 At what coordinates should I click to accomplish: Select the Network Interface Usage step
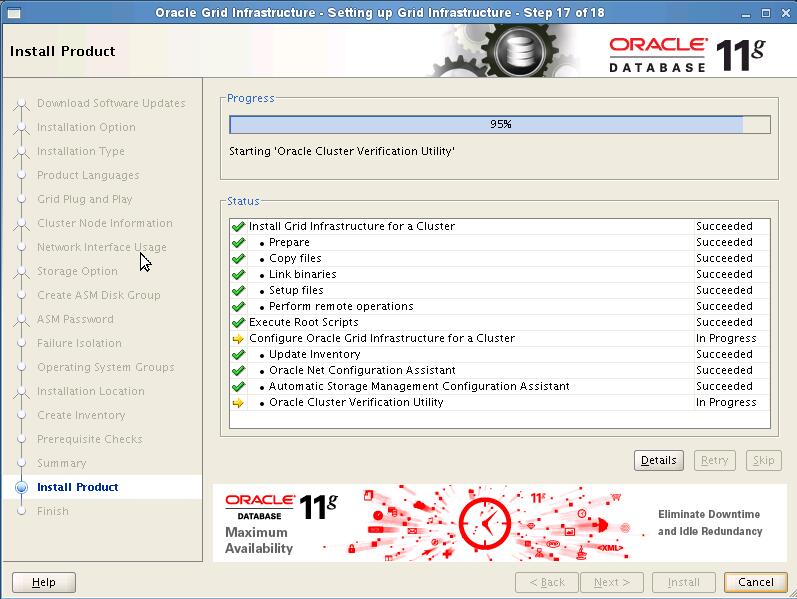coord(102,247)
